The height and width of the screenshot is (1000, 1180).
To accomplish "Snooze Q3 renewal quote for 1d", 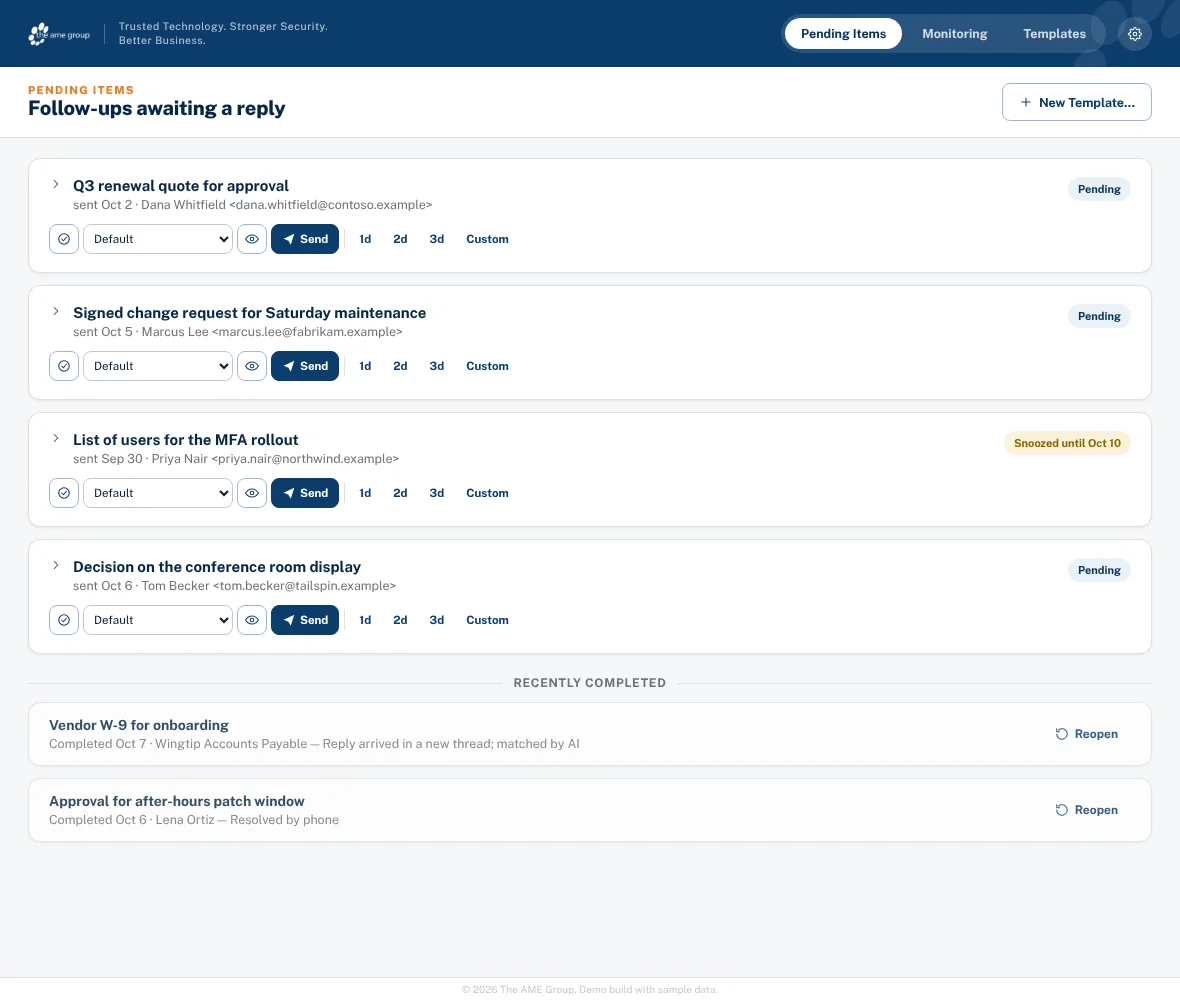I will (365, 239).
